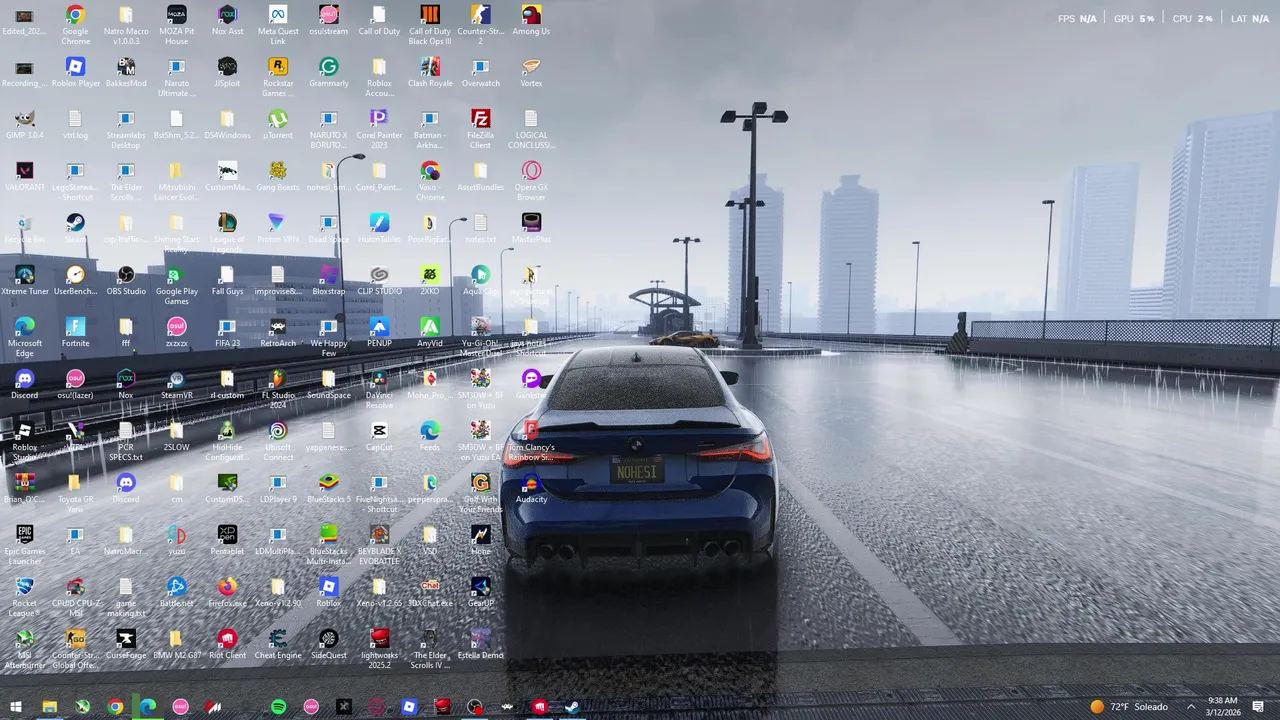
Task: Open the Proton VPN shortcut
Action: [278, 228]
